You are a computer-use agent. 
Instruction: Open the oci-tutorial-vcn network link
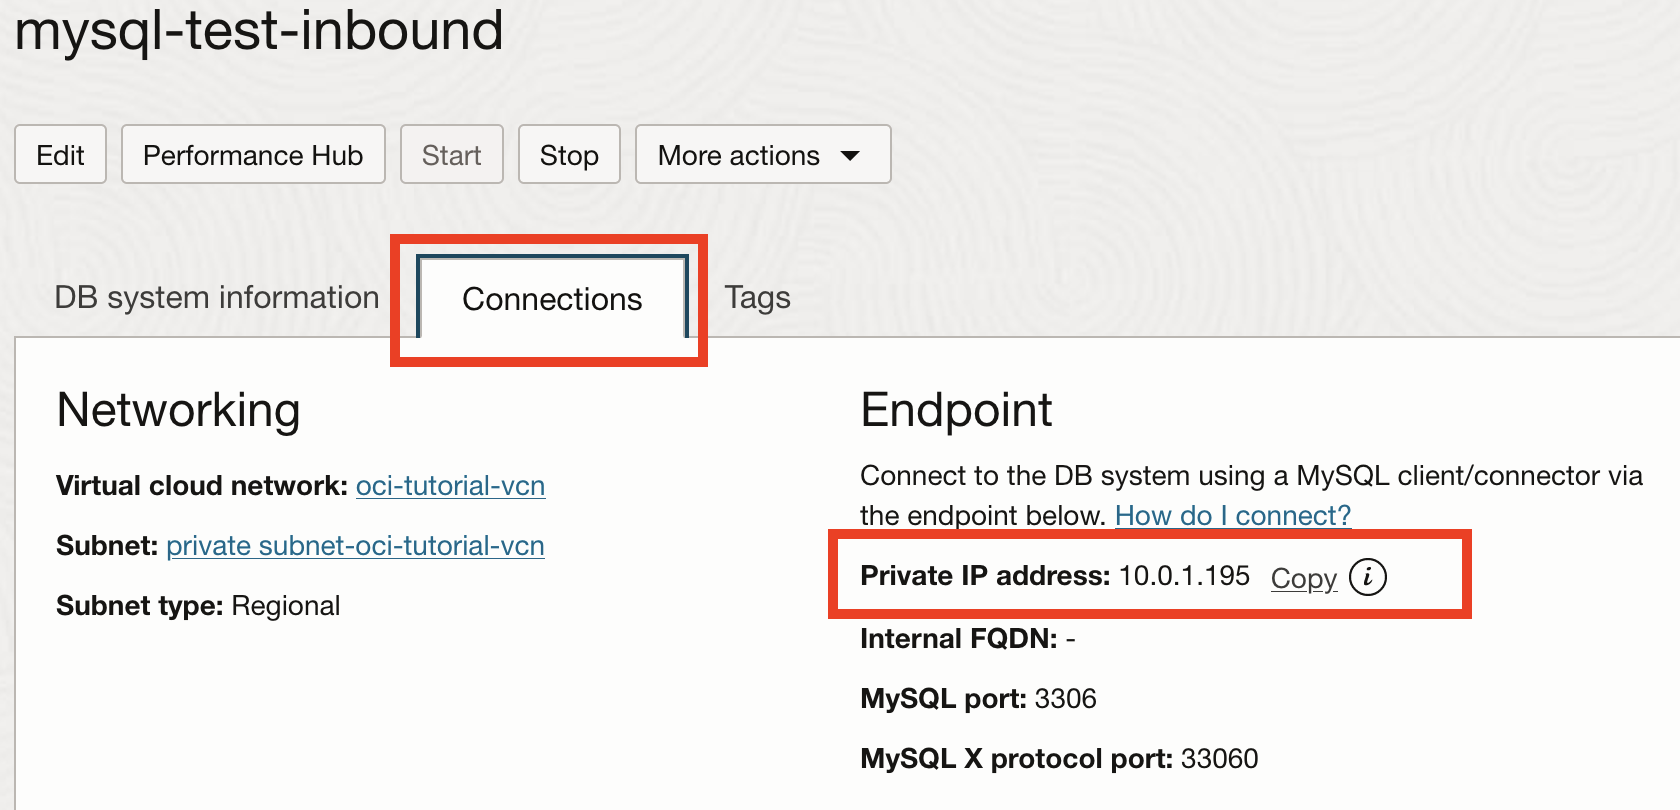coord(450,486)
